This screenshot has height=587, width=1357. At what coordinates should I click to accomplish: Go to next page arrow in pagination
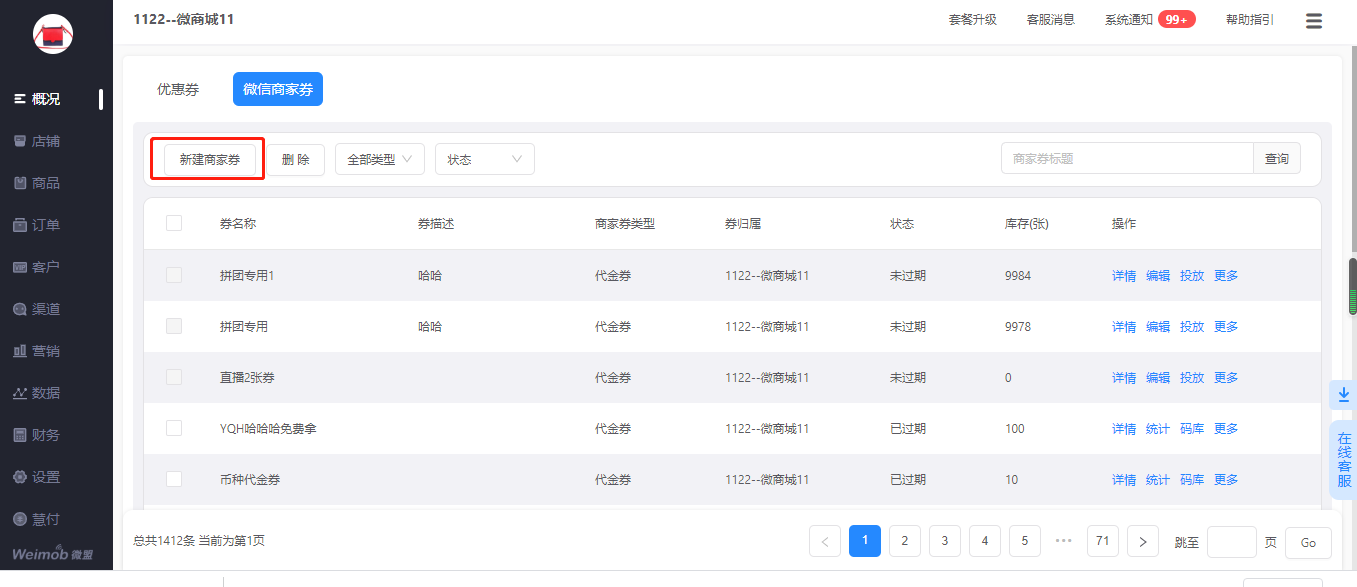(x=1143, y=541)
